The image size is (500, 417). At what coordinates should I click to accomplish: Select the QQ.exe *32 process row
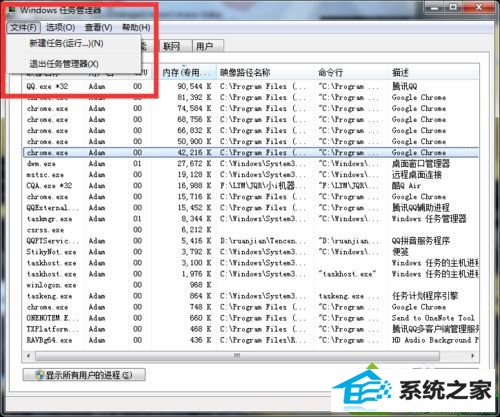pos(251,86)
